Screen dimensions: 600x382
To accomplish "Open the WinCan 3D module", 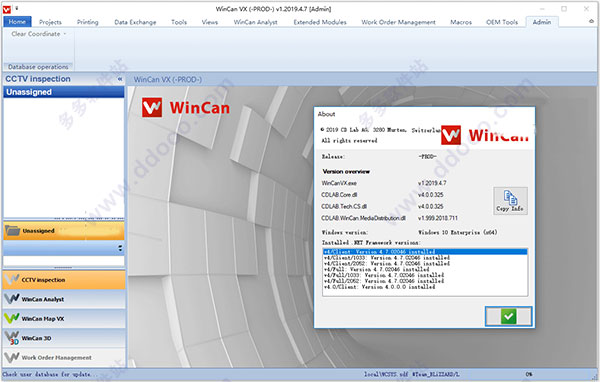I will click(x=64, y=338).
